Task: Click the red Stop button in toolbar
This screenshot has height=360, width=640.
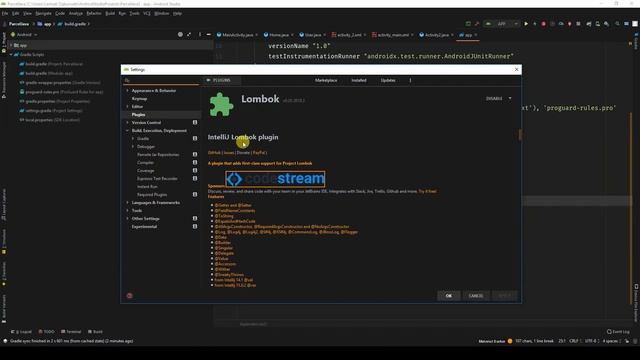Action: (578, 24)
